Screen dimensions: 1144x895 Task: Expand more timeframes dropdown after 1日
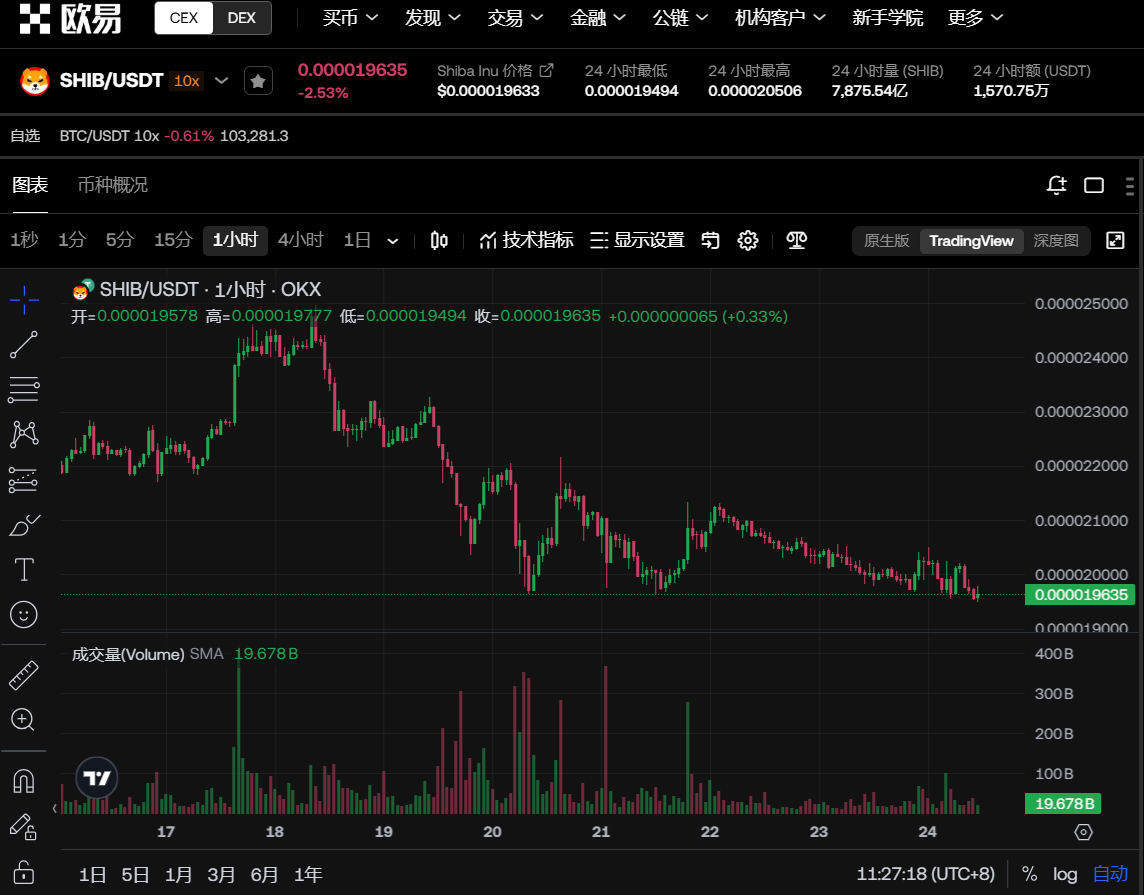coord(393,241)
